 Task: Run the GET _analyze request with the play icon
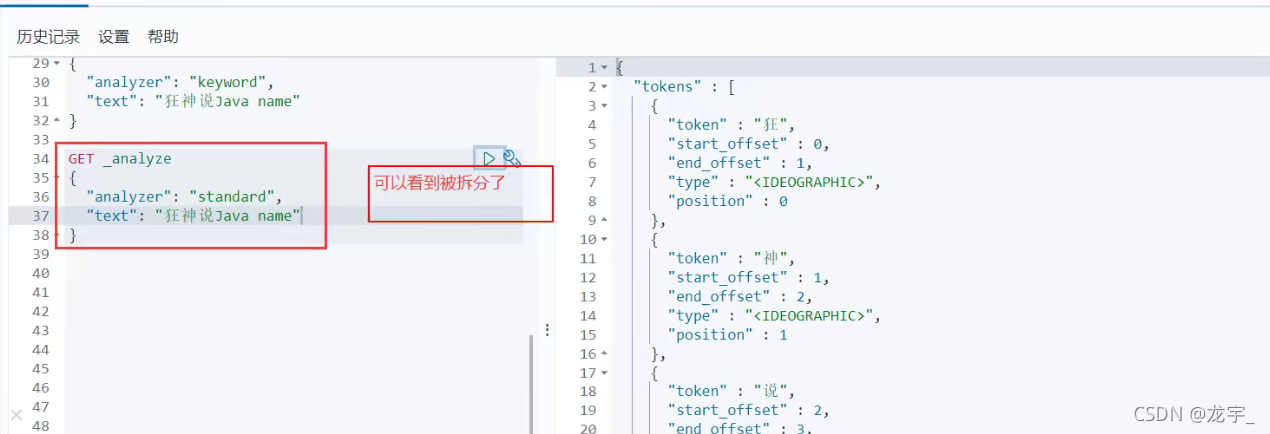coord(488,158)
